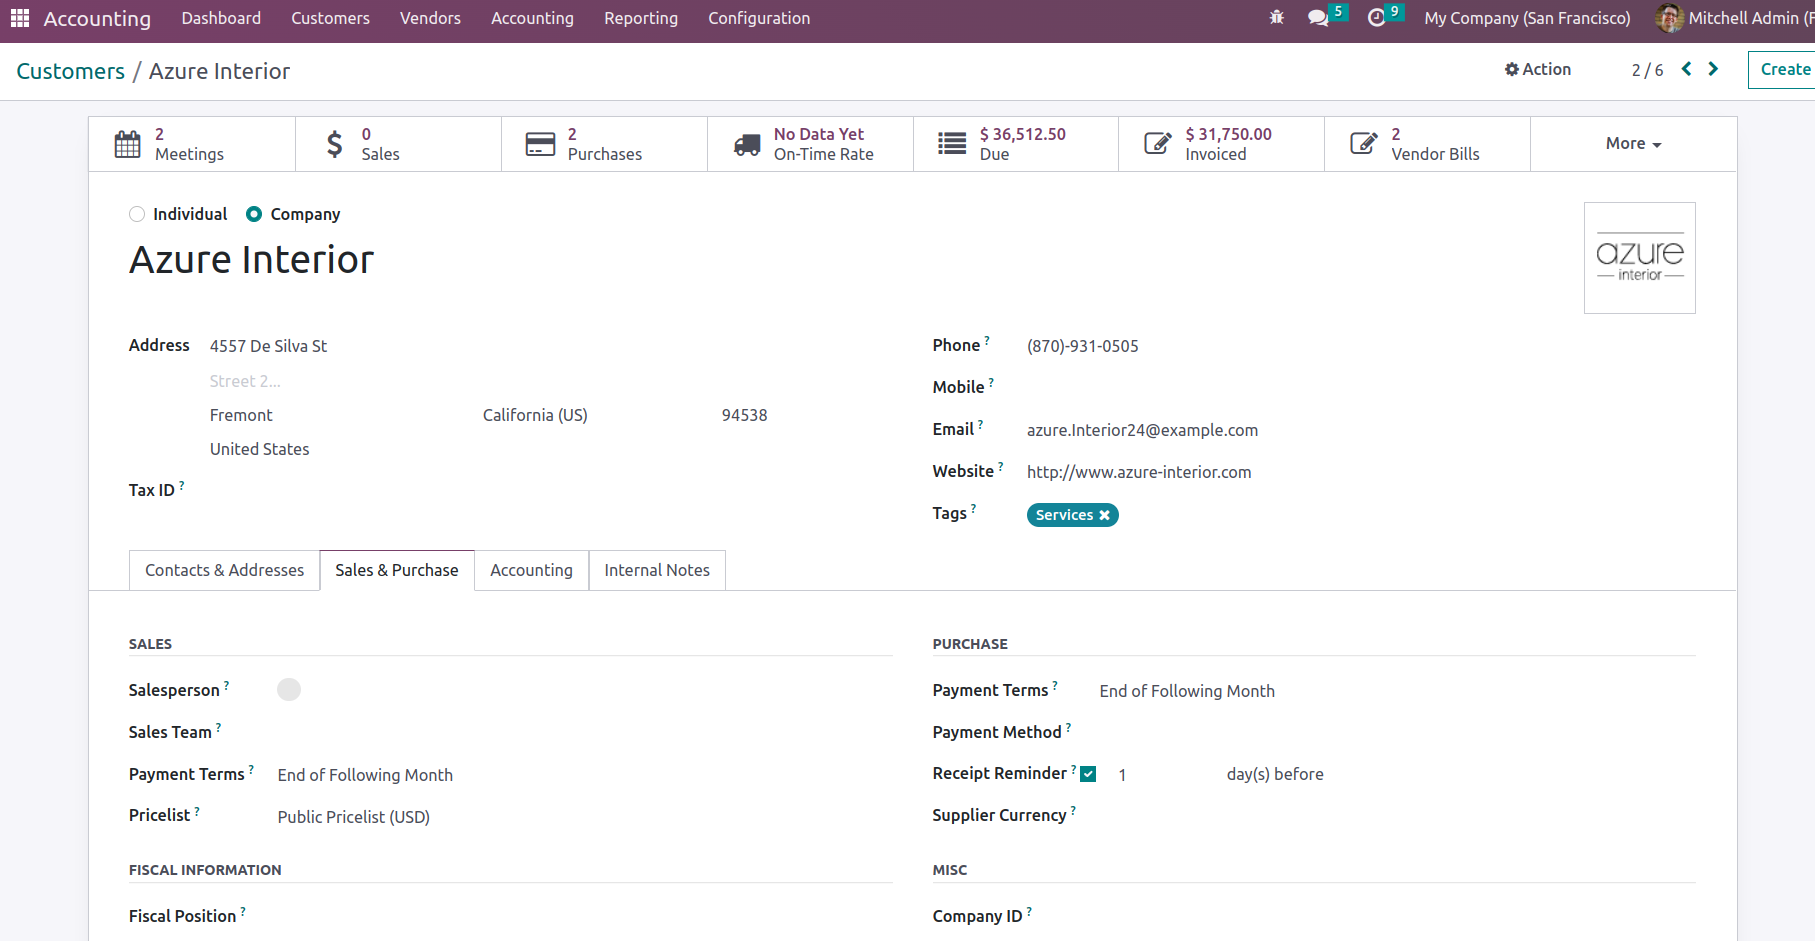Image resolution: width=1815 pixels, height=941 pixels.
Task: Click the Due list icon
Action: click(952, 144)
